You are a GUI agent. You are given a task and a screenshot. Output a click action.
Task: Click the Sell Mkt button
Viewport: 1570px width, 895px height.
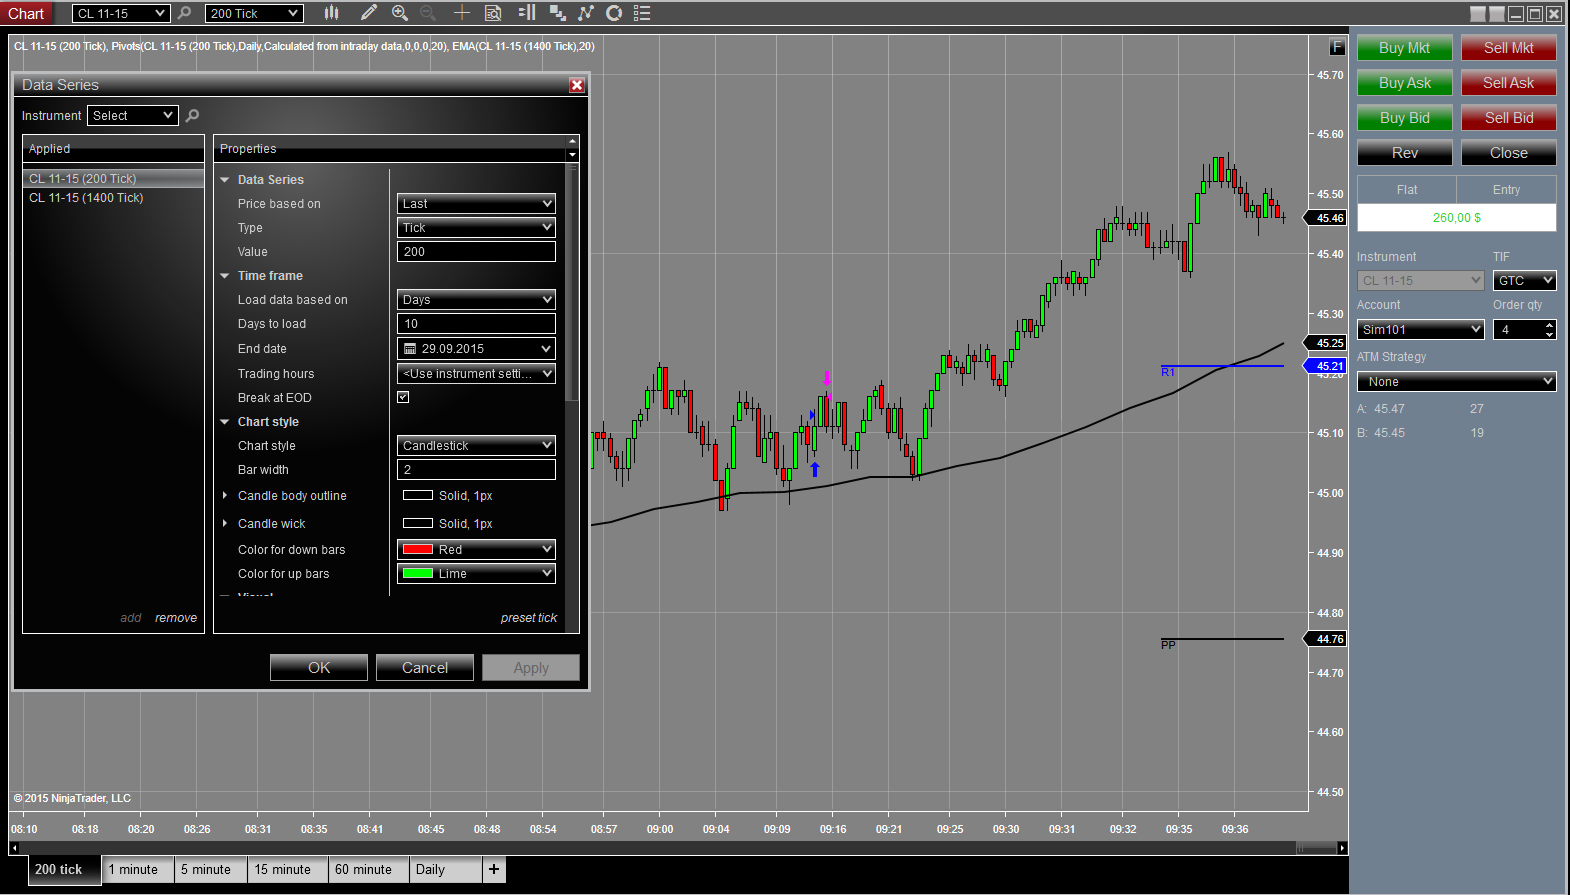click(1509, 48)
